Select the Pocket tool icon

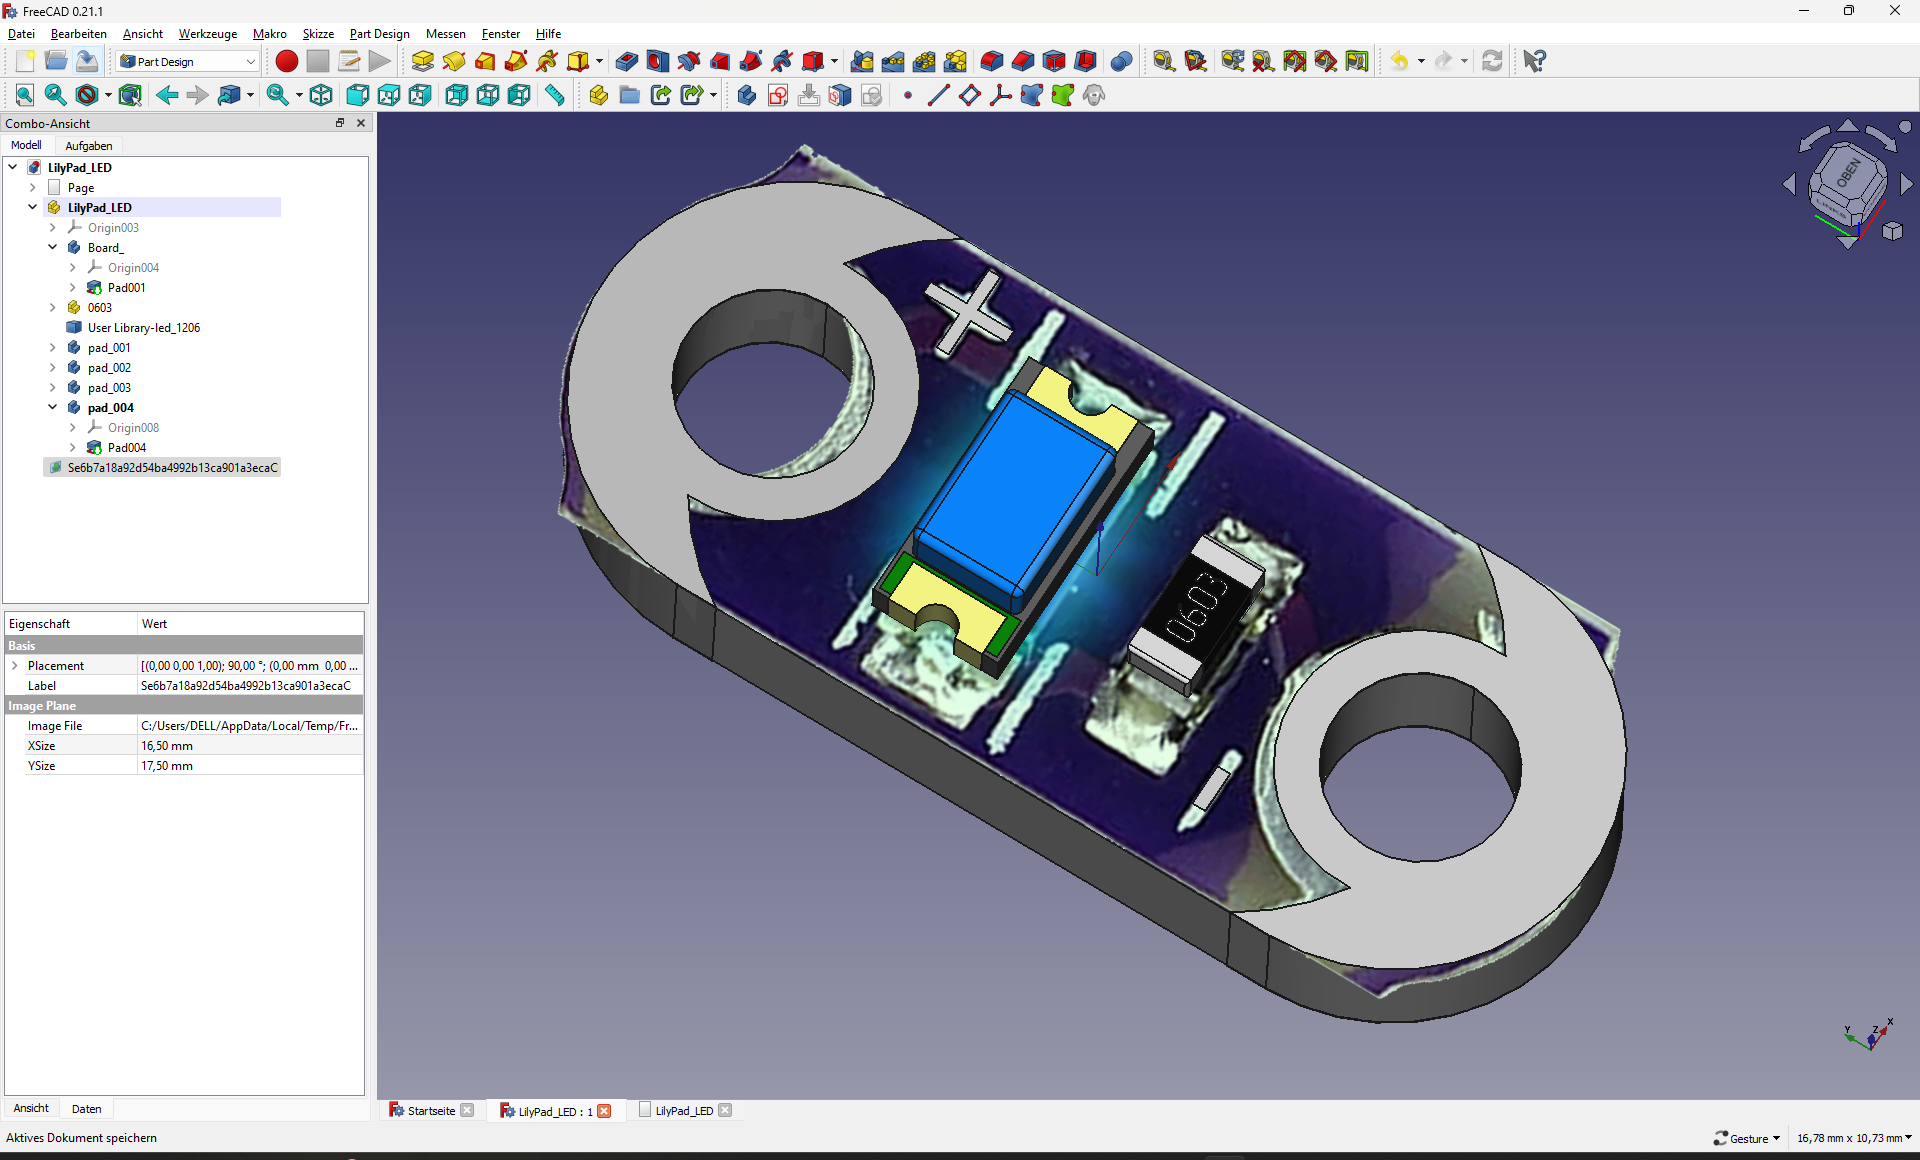point(627,61)
